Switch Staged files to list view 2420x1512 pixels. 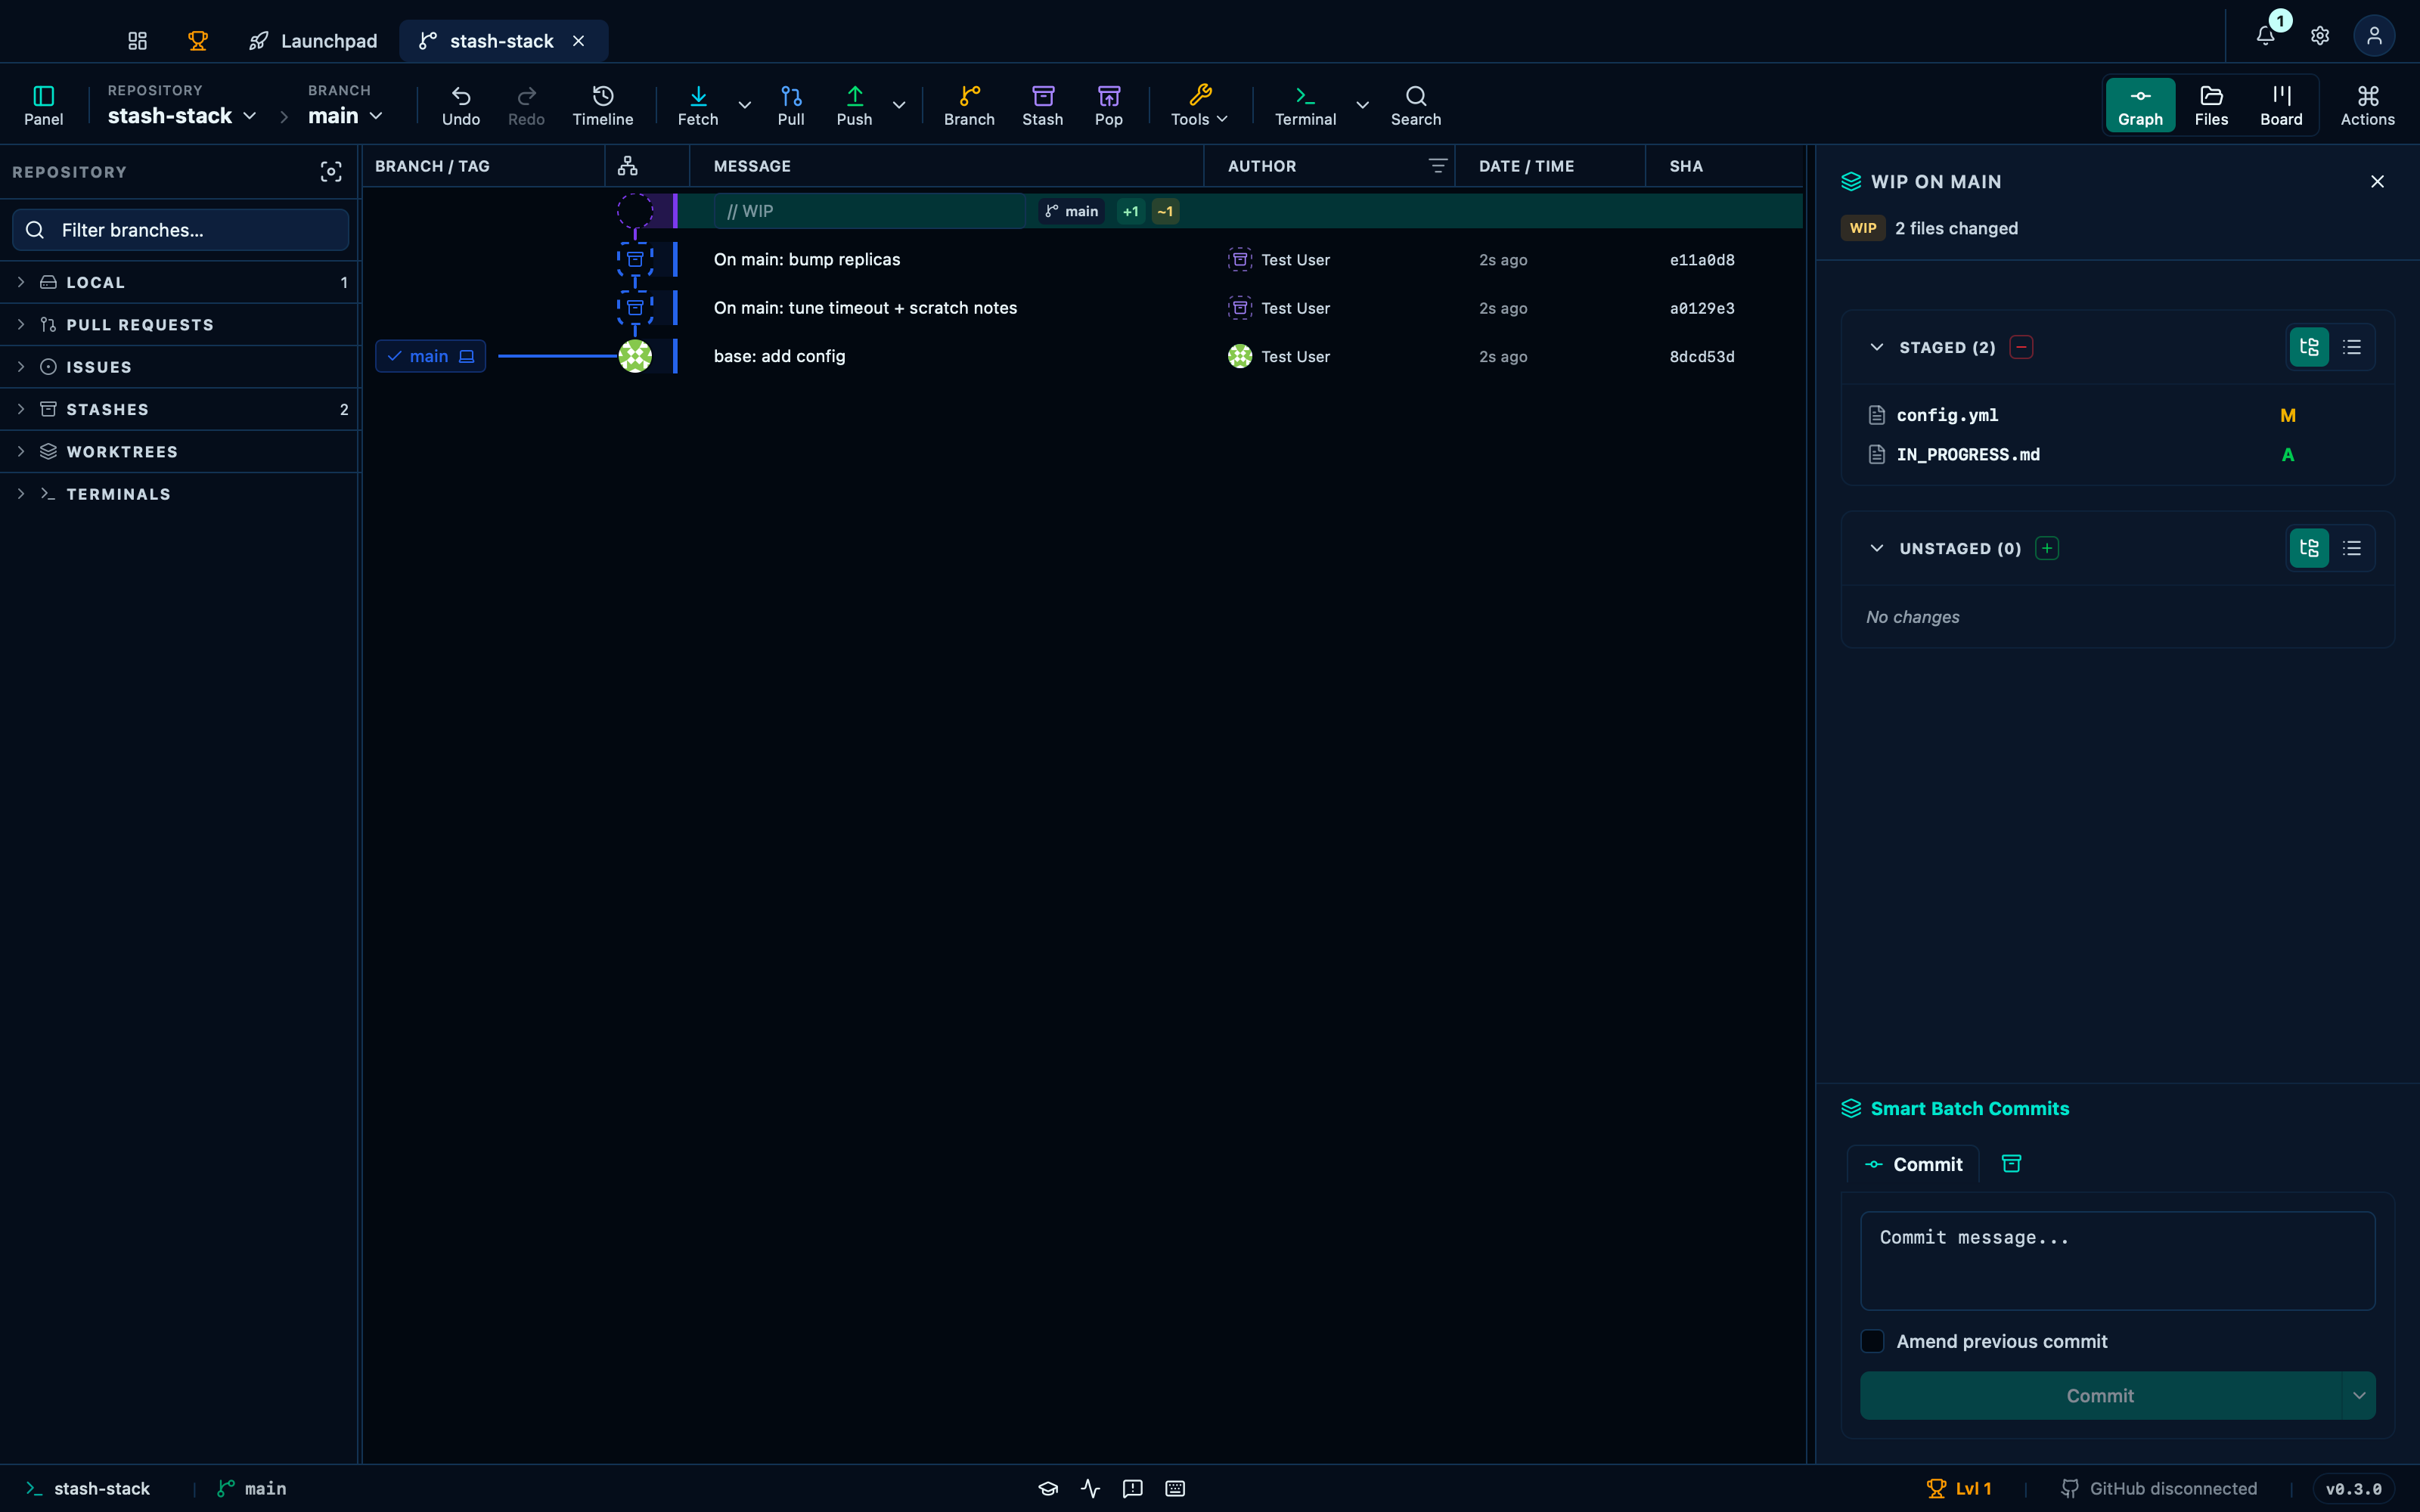tap(2352, 347)
